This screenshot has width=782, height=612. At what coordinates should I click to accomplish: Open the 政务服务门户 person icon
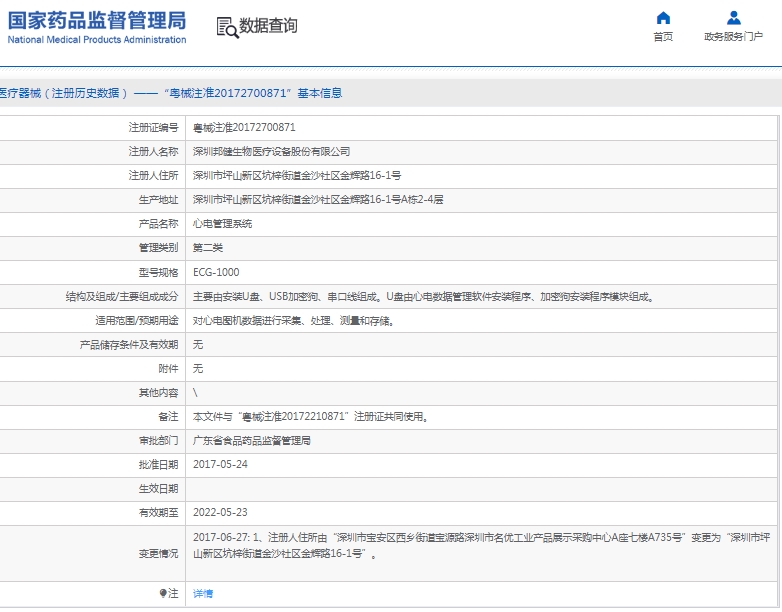(x=733, y=18)
